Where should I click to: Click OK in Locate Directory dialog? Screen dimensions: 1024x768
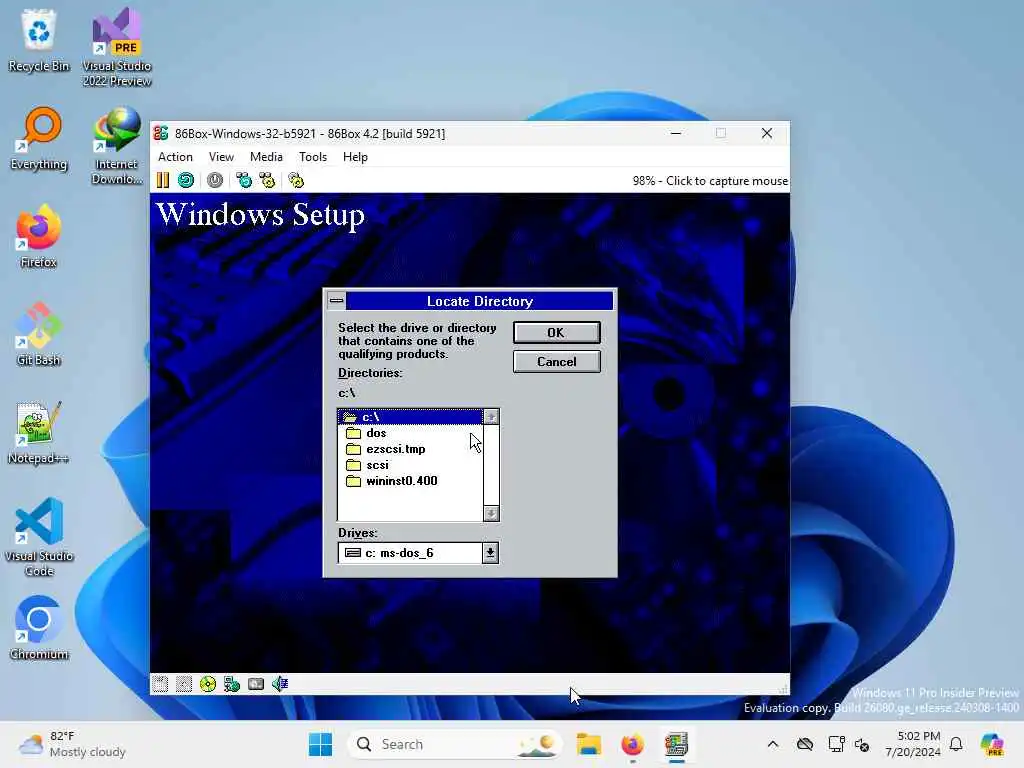556,332
